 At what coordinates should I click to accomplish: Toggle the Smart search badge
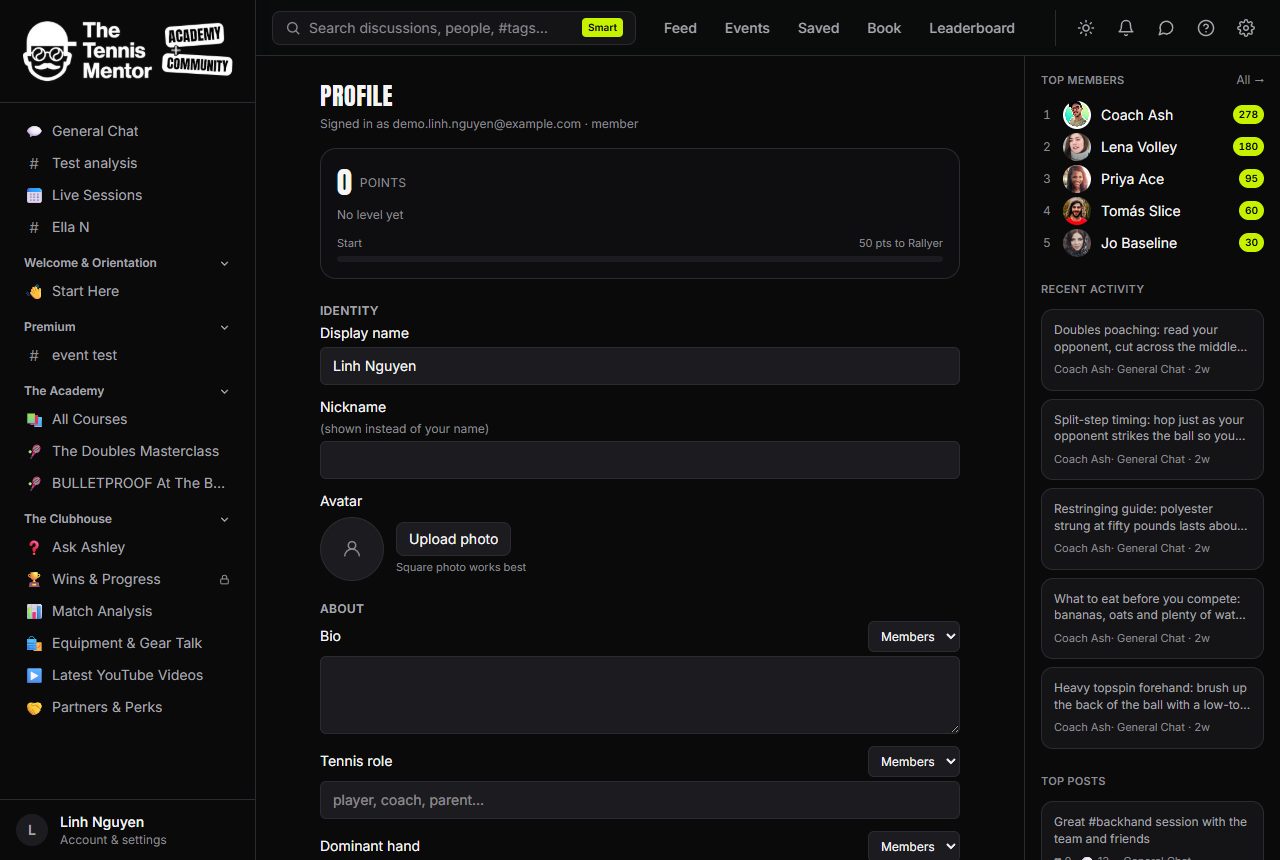pos(602,28)
